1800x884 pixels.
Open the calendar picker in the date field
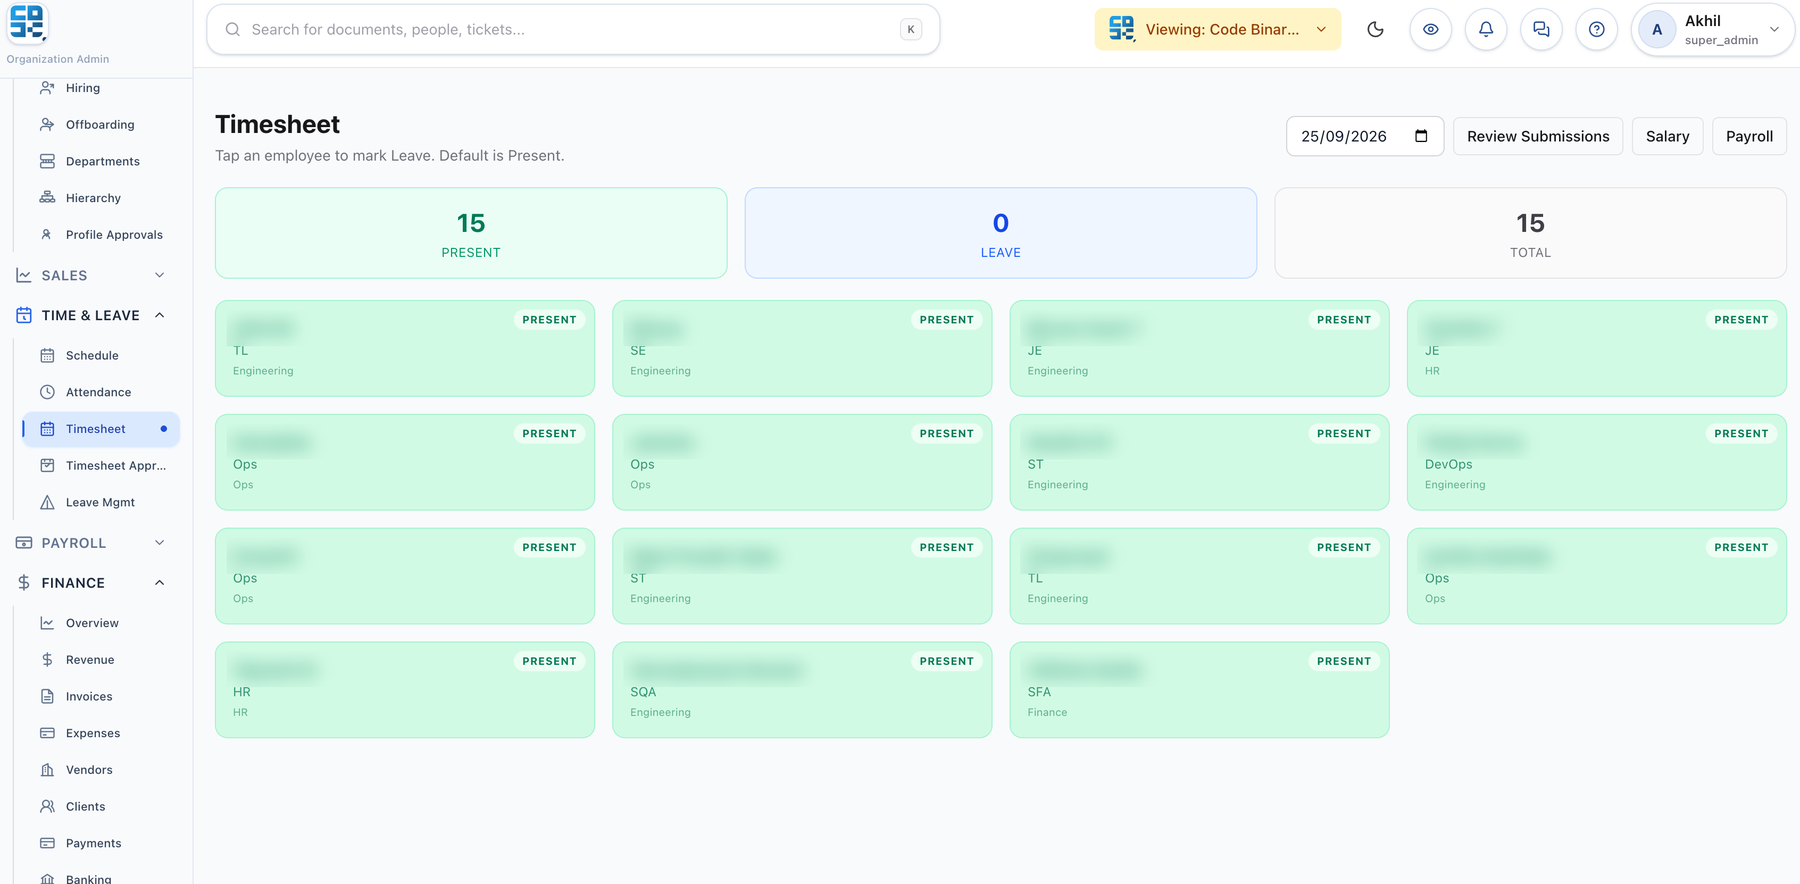1421,136
